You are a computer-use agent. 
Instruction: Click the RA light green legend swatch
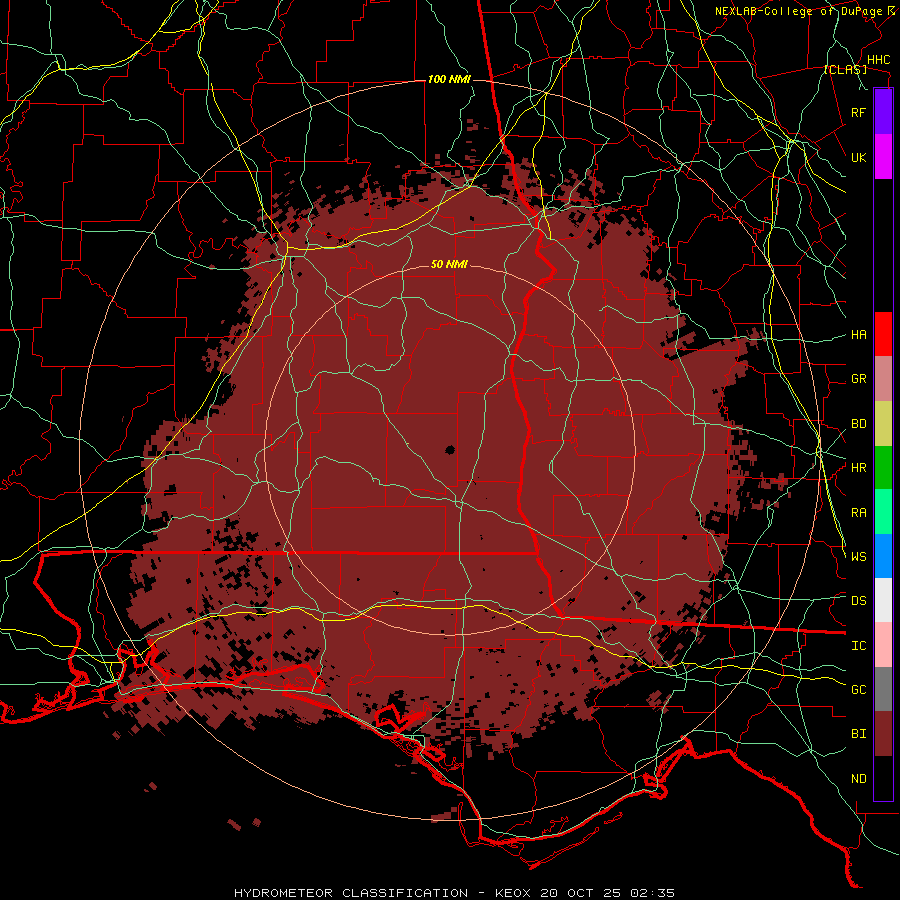883,512
